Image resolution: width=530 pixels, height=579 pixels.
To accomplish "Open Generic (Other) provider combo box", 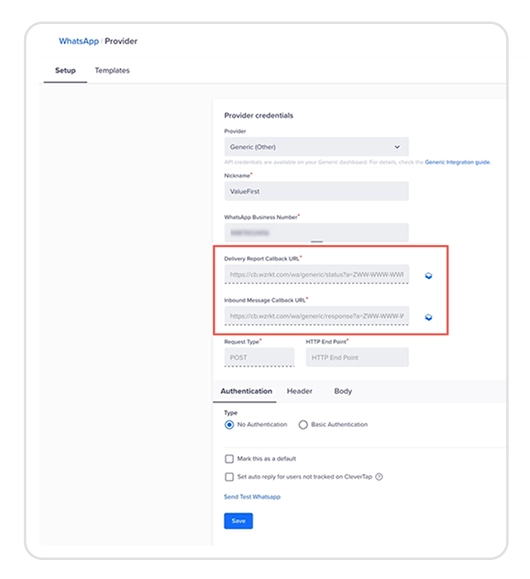I will point(316,147).
